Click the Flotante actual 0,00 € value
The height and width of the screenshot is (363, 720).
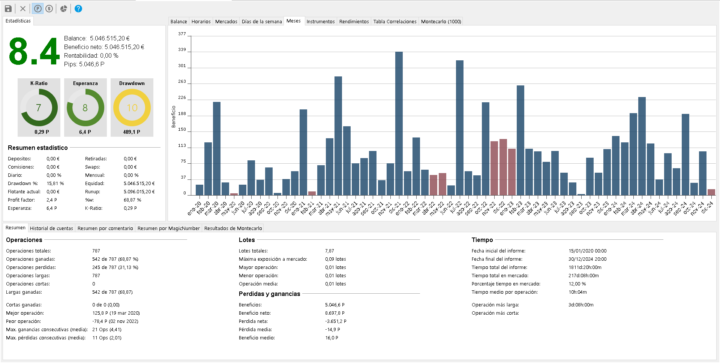click(x=53, y=191)
